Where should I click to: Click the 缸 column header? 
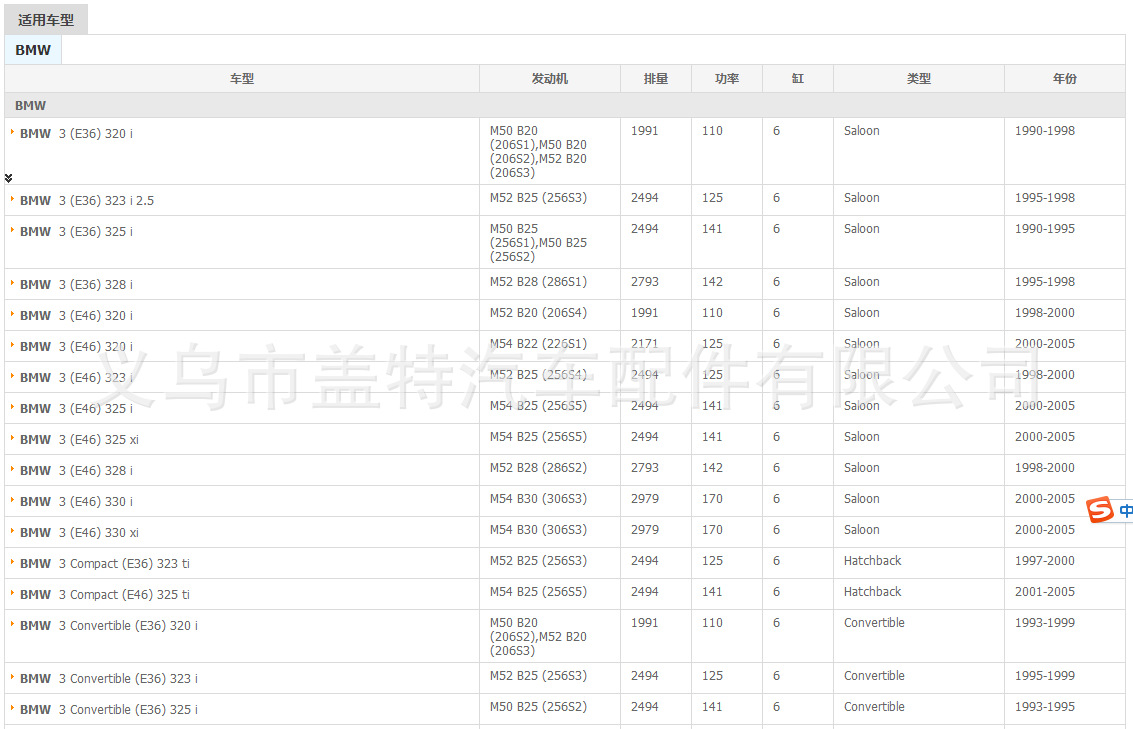798,79
